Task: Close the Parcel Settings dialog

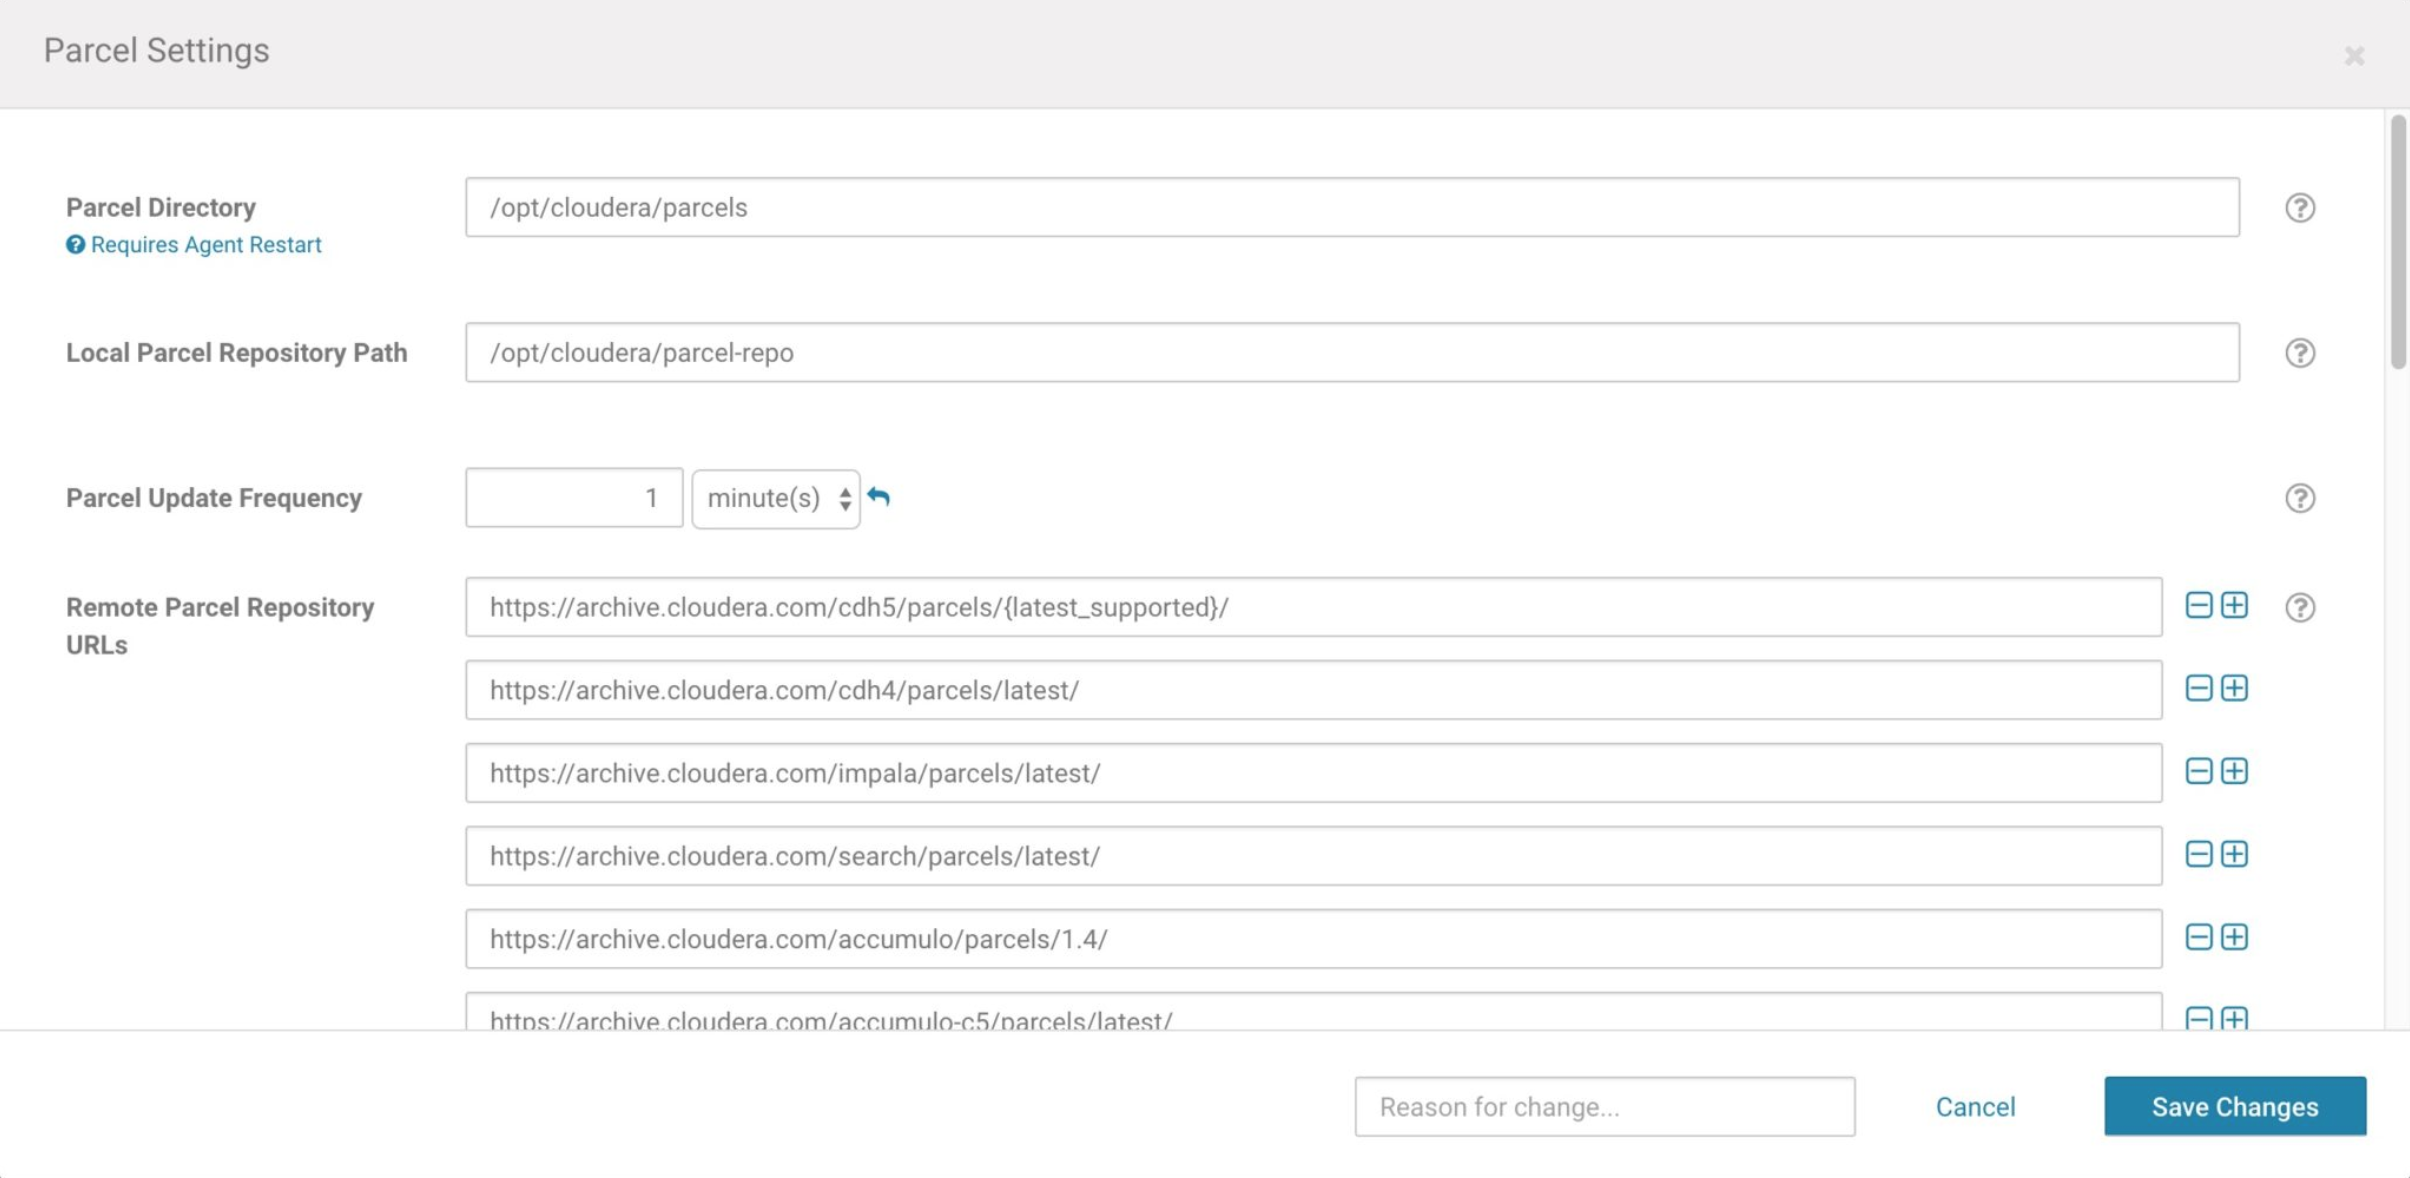Action: 2354,56
